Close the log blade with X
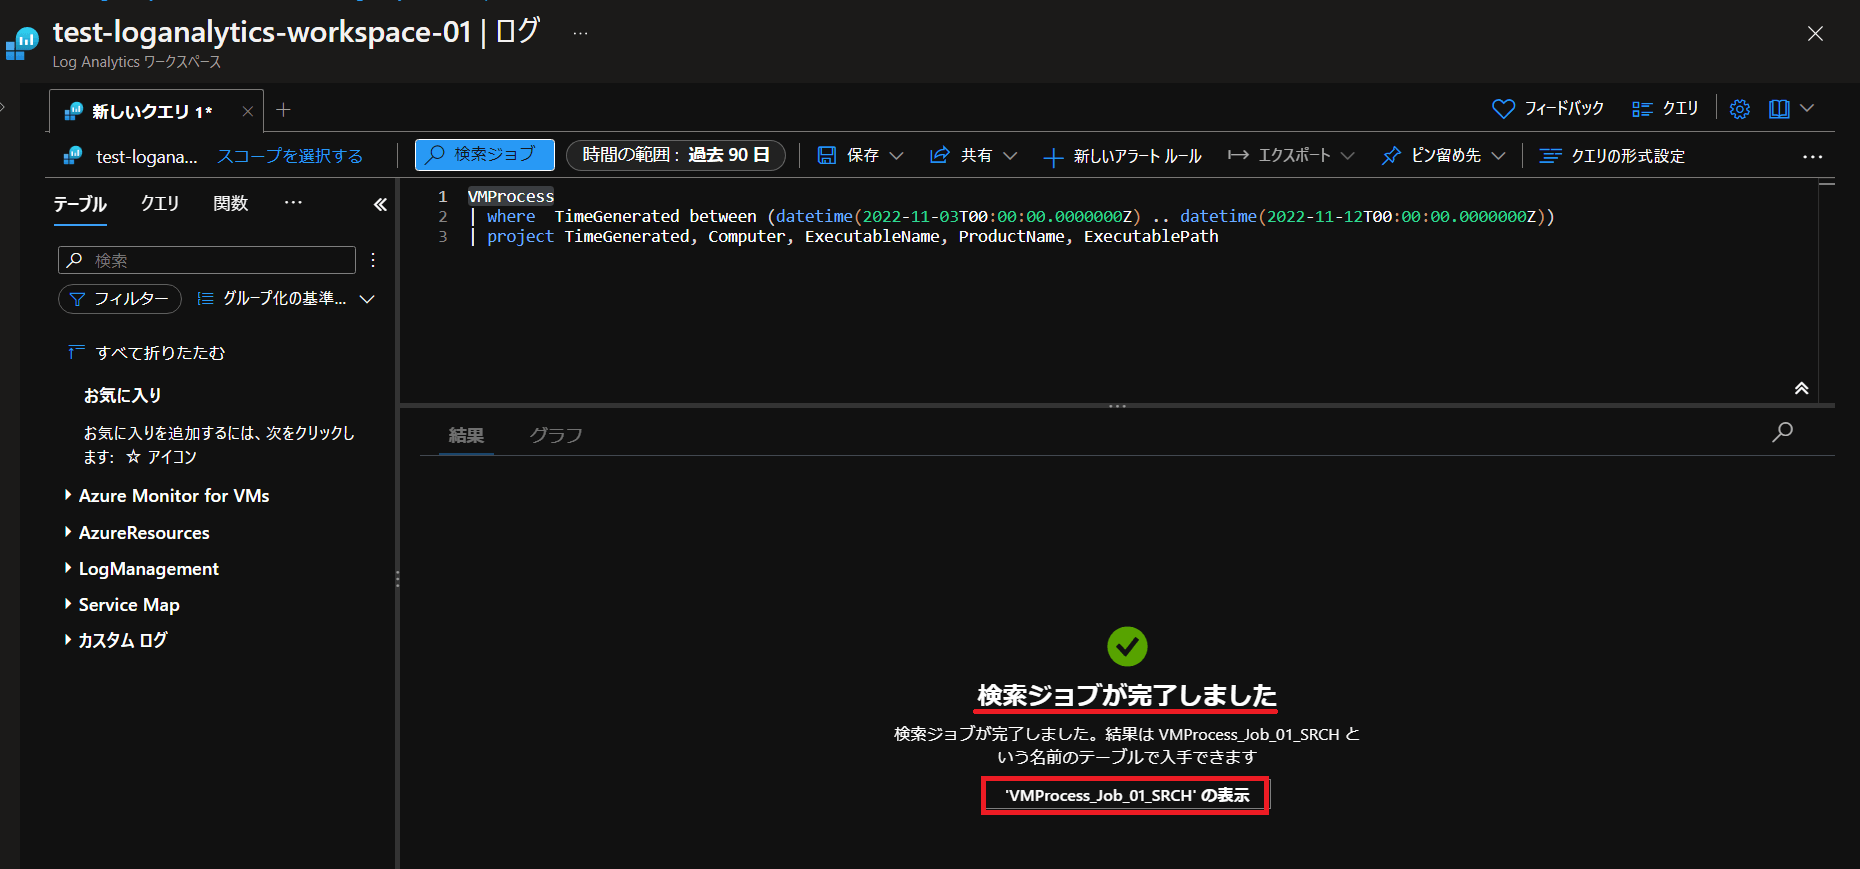The height and width of the screenshot is (869, 1860). pos(1816,34)
